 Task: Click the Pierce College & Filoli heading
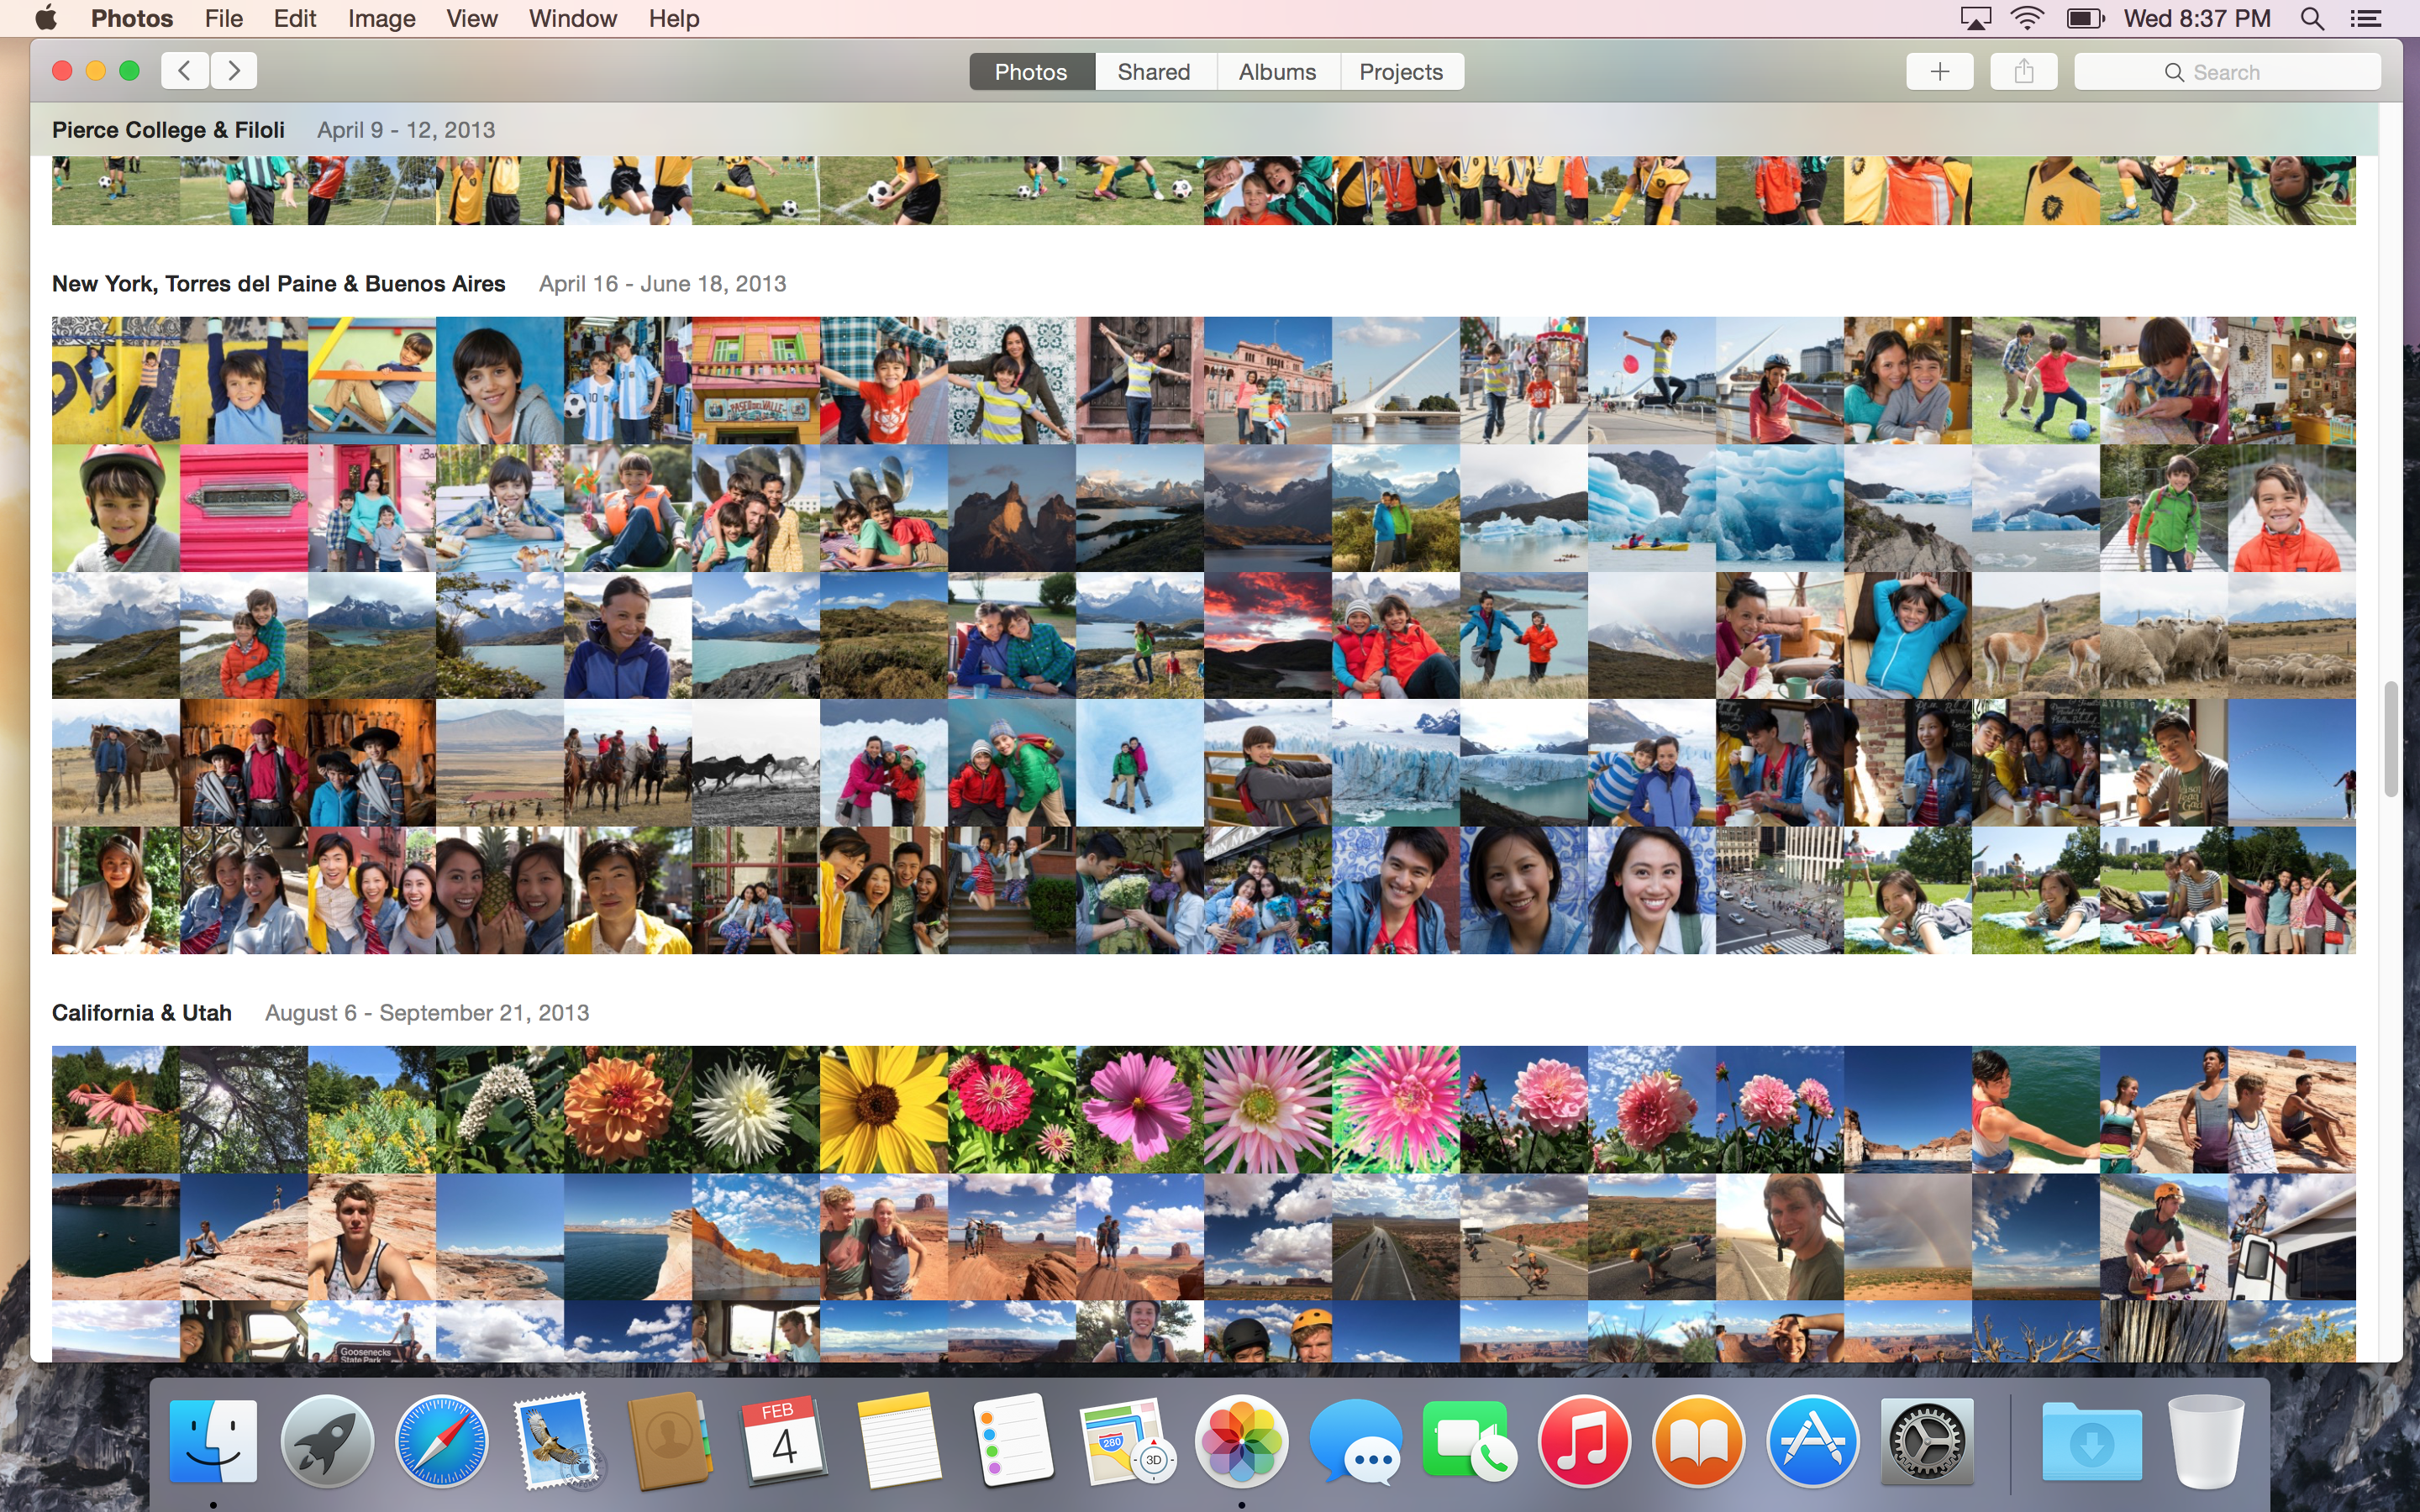(x=168, y=130)
